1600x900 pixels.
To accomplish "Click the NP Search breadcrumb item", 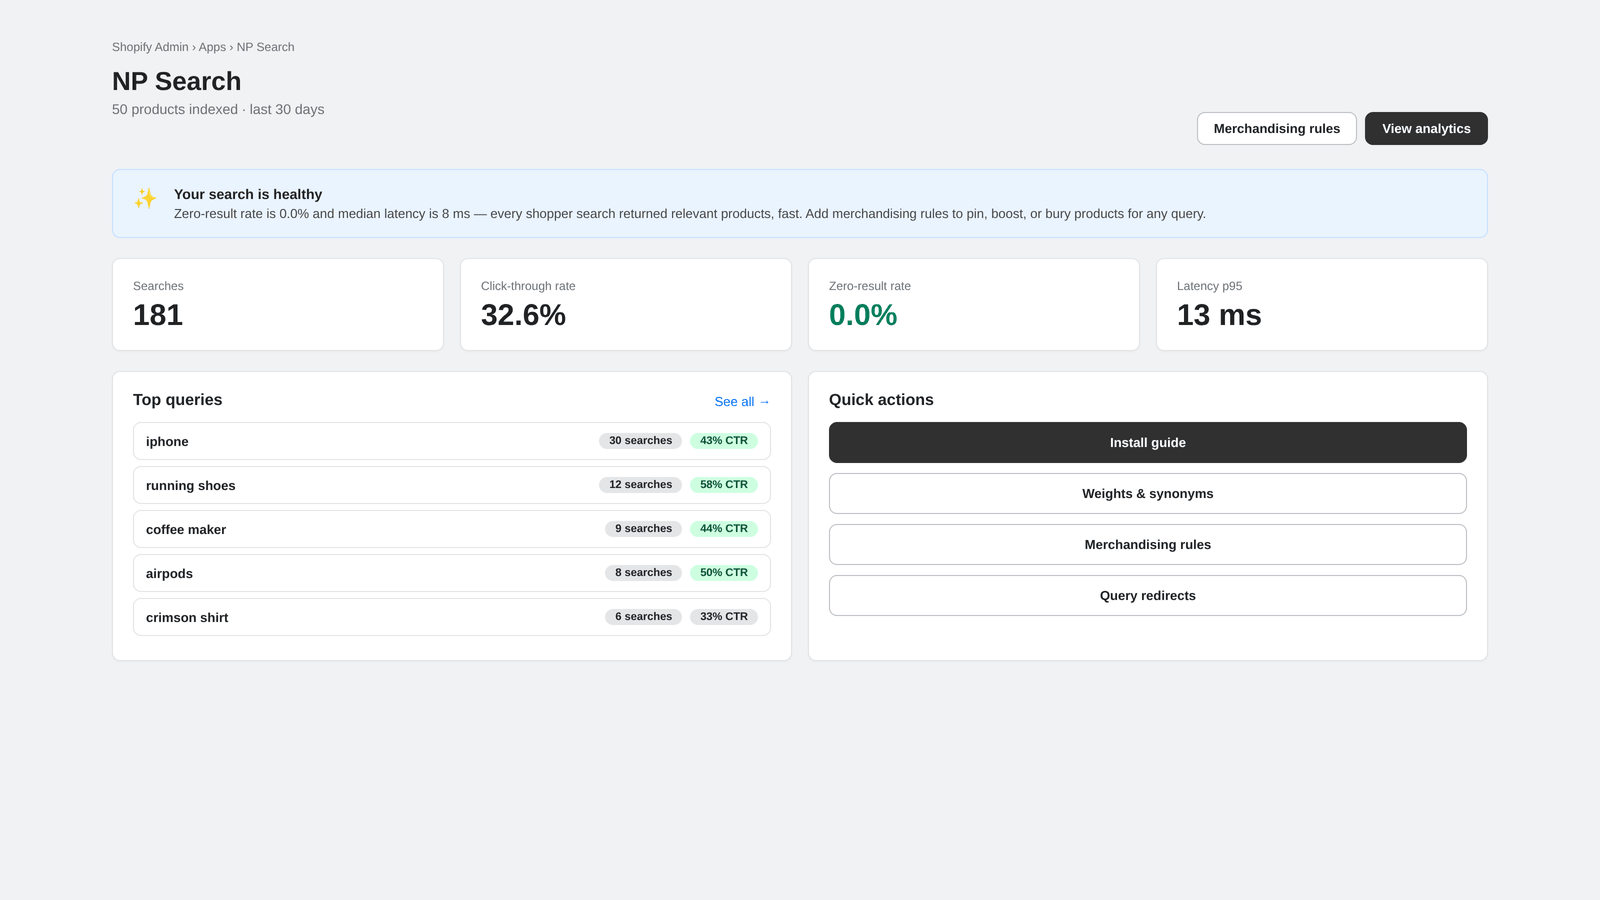I will tap(265, 47).
